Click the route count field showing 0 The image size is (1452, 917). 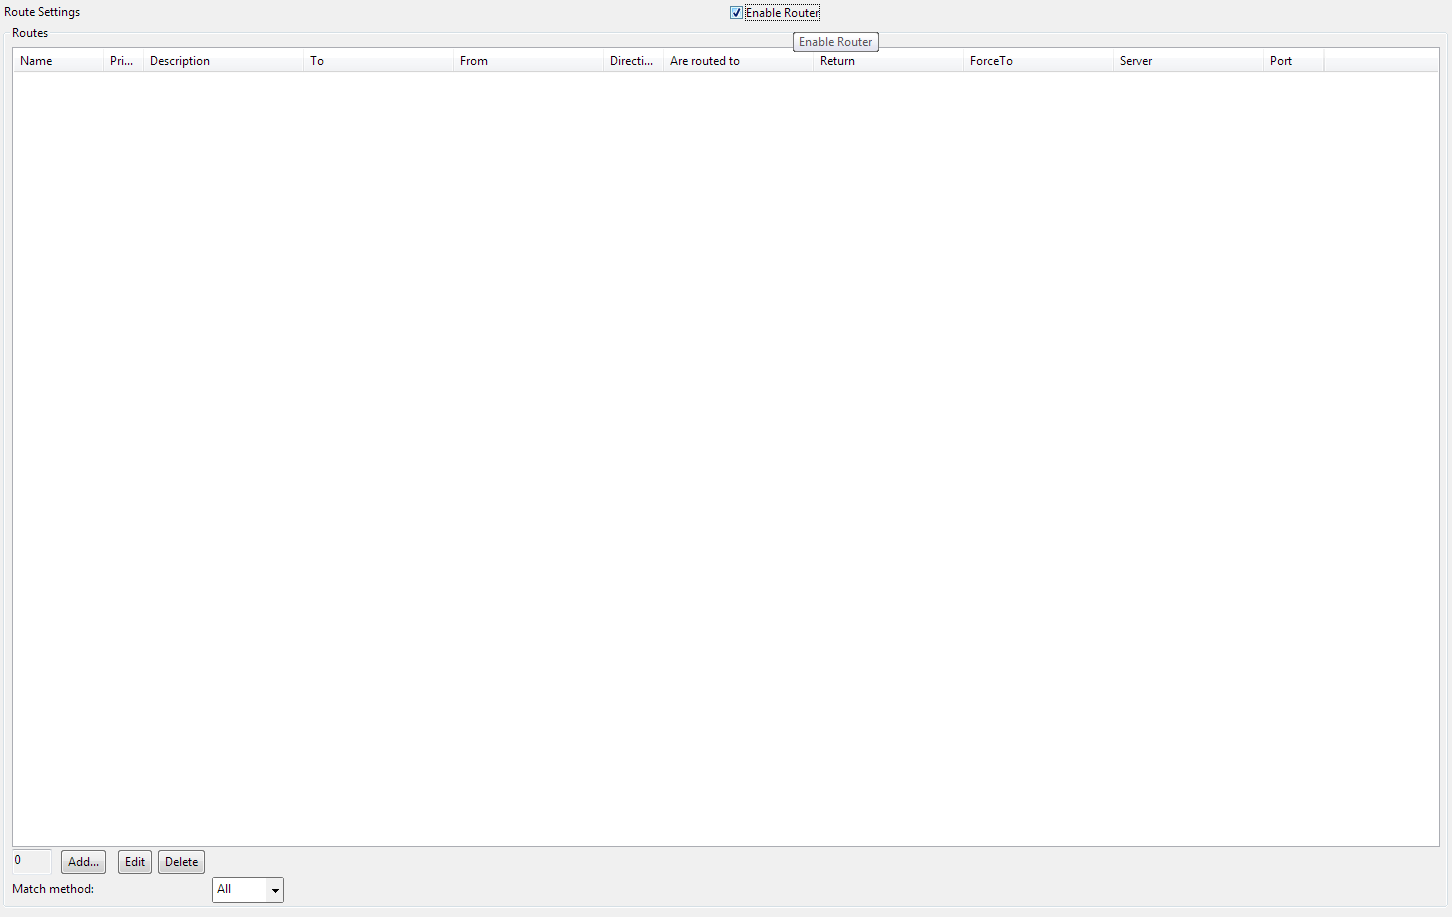coord(31,861)
